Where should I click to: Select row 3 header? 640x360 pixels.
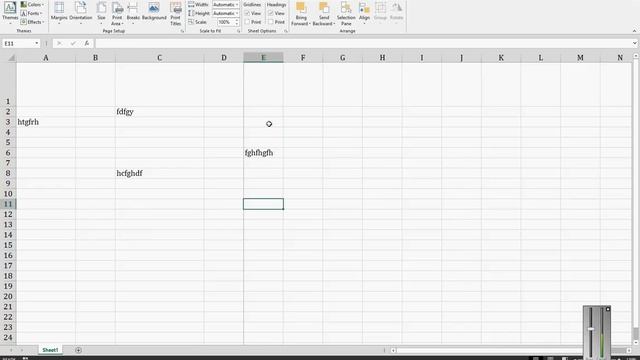pos(8,122)
